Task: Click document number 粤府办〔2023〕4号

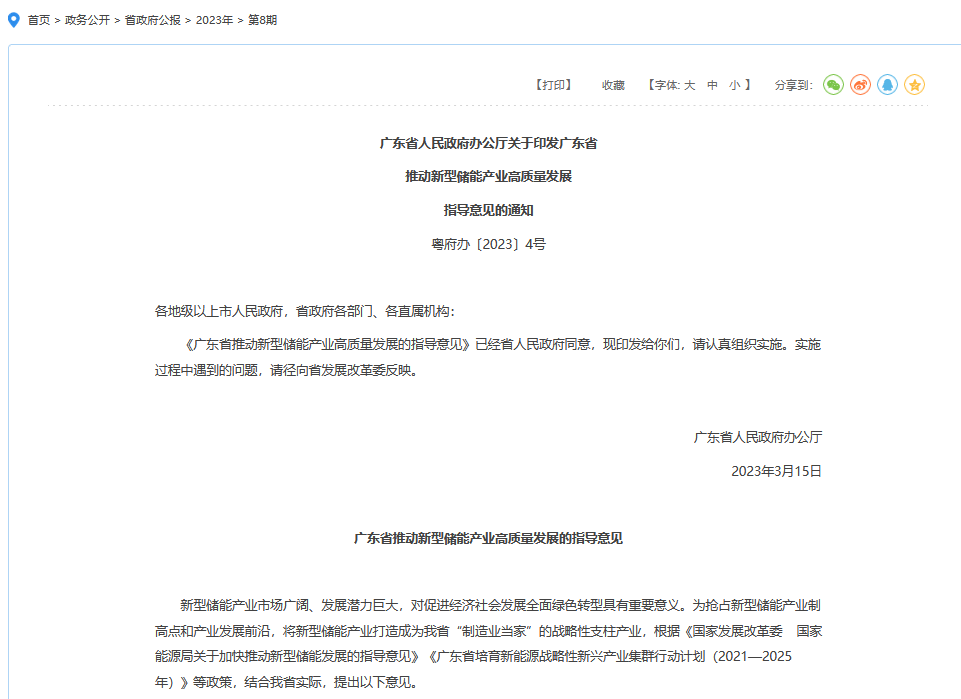Action: pyautogui.click(x=488, y=244)
